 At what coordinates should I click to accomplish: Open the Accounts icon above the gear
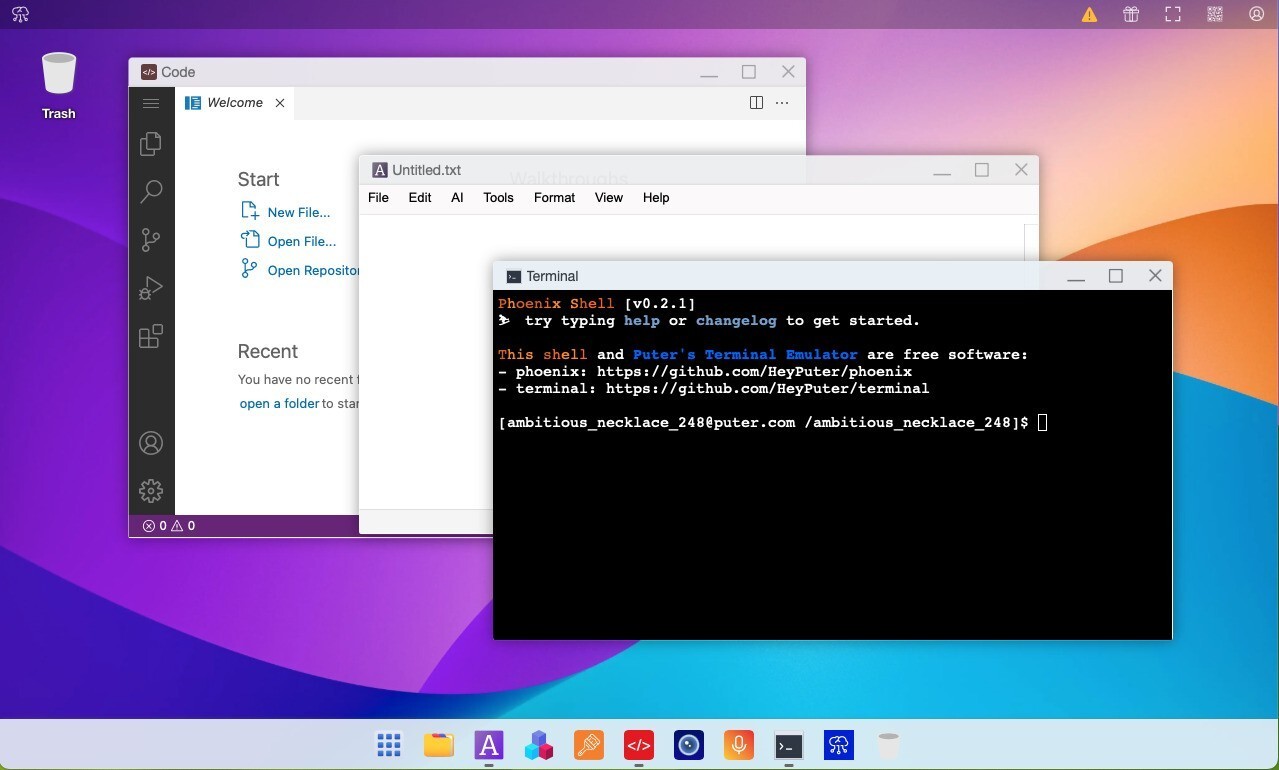point(151,442)
